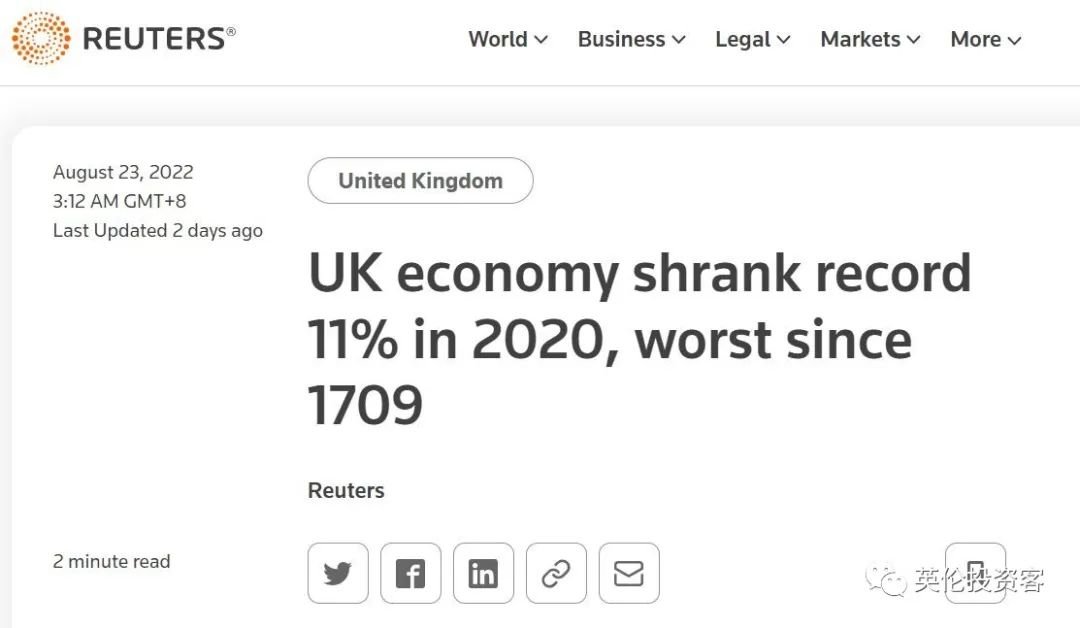1080x628 pixels.
Task: Expand the Markets dropdown chevron
Action: coord(913,40)
